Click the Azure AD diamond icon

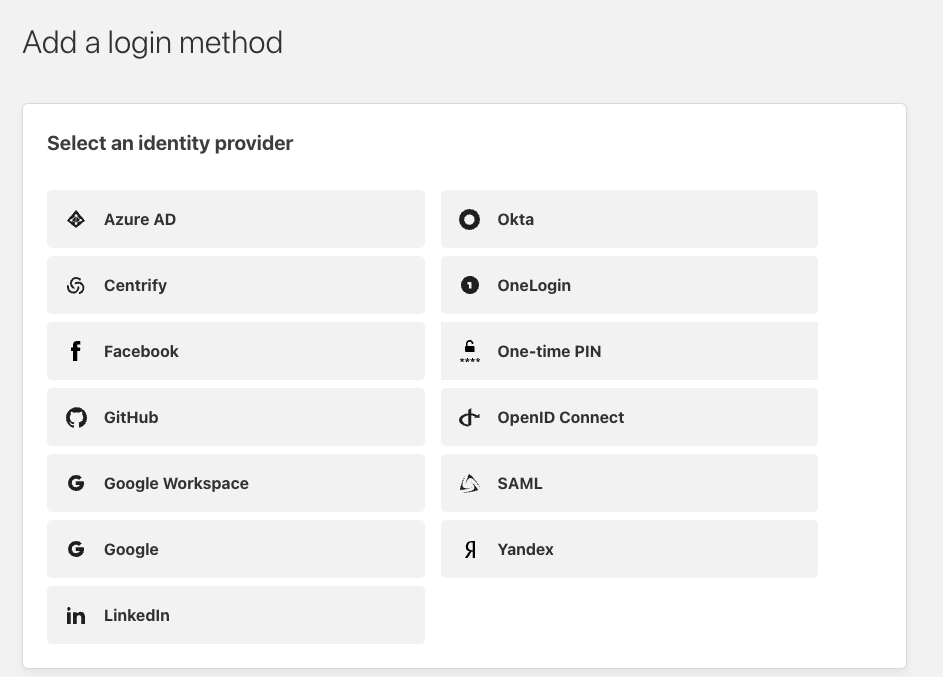click(76, 219)
